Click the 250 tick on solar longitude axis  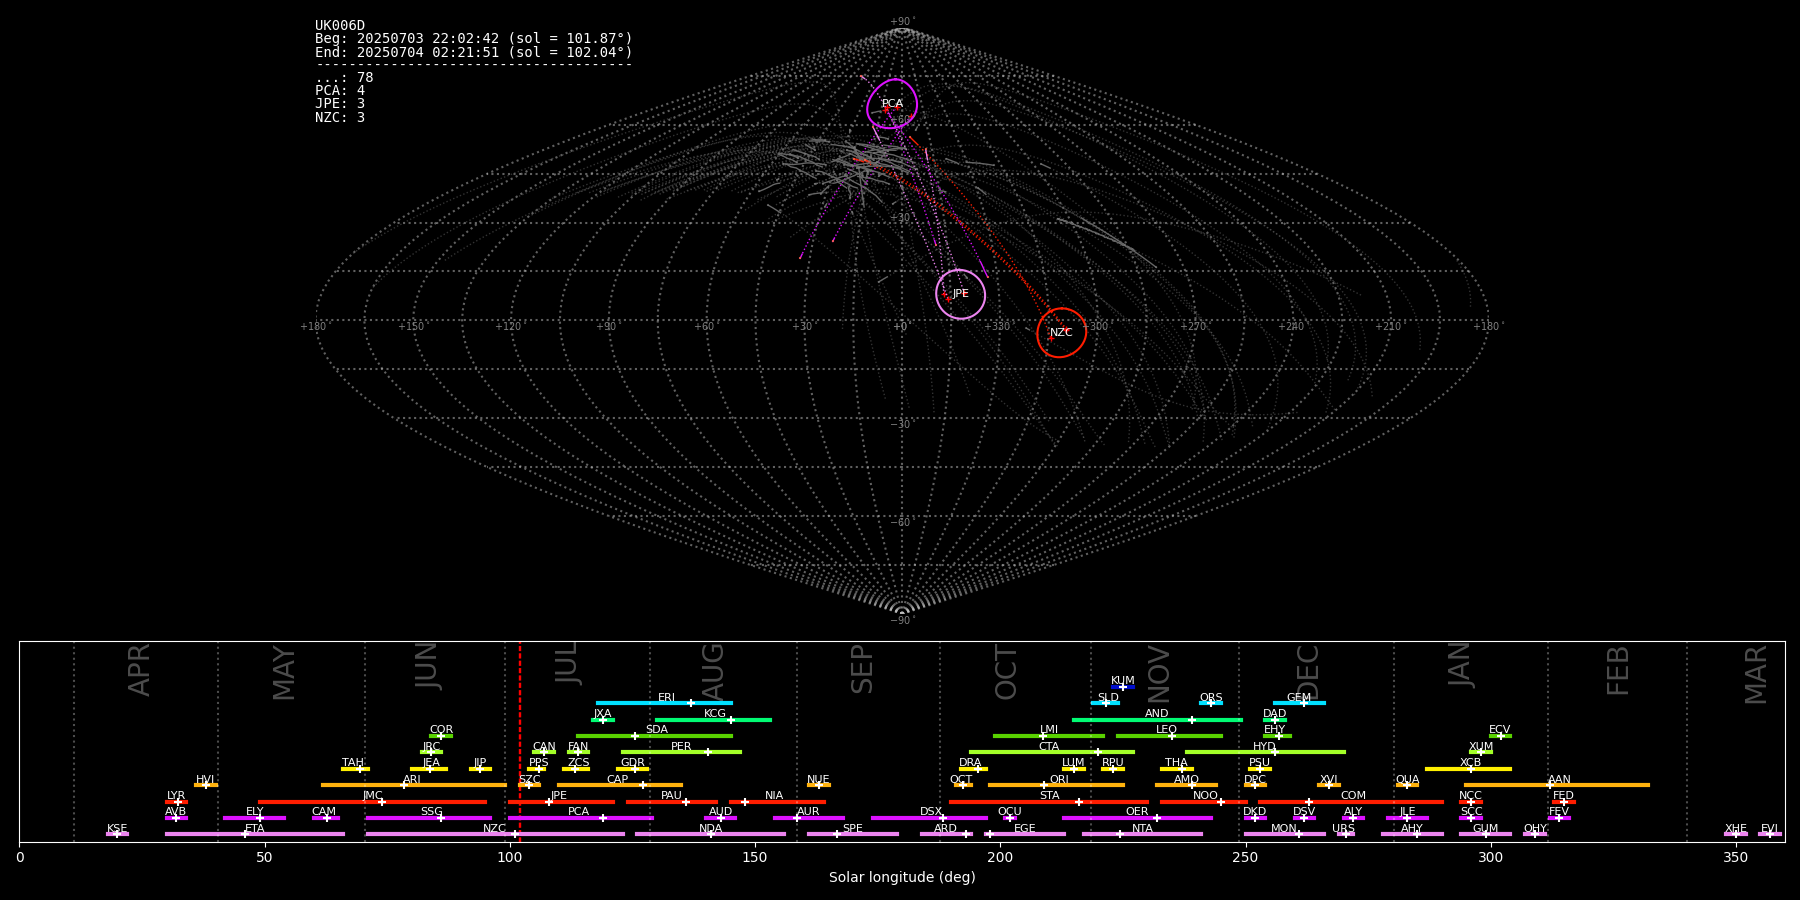[1245, 857]
